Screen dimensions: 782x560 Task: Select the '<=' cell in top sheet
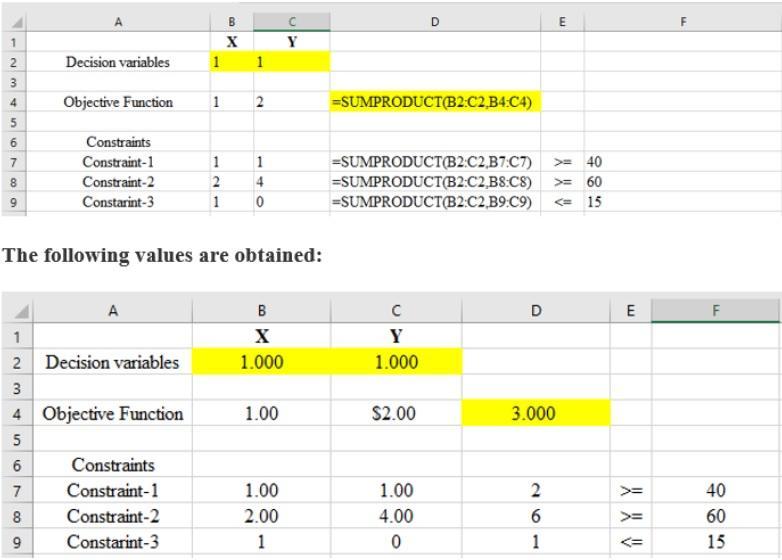click(x=563, y=201)
